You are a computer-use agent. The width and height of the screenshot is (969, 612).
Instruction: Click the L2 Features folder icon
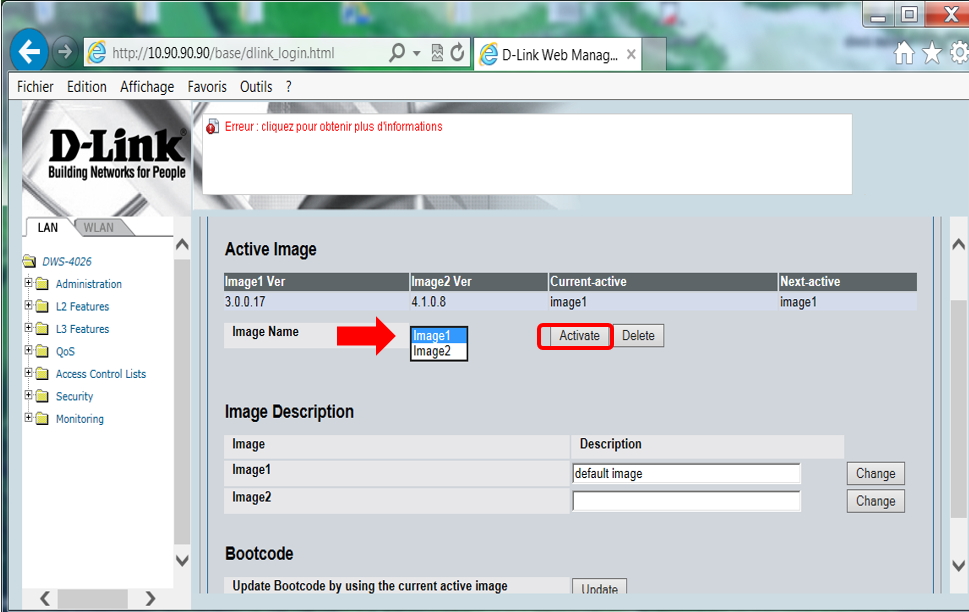coord(42,307)
